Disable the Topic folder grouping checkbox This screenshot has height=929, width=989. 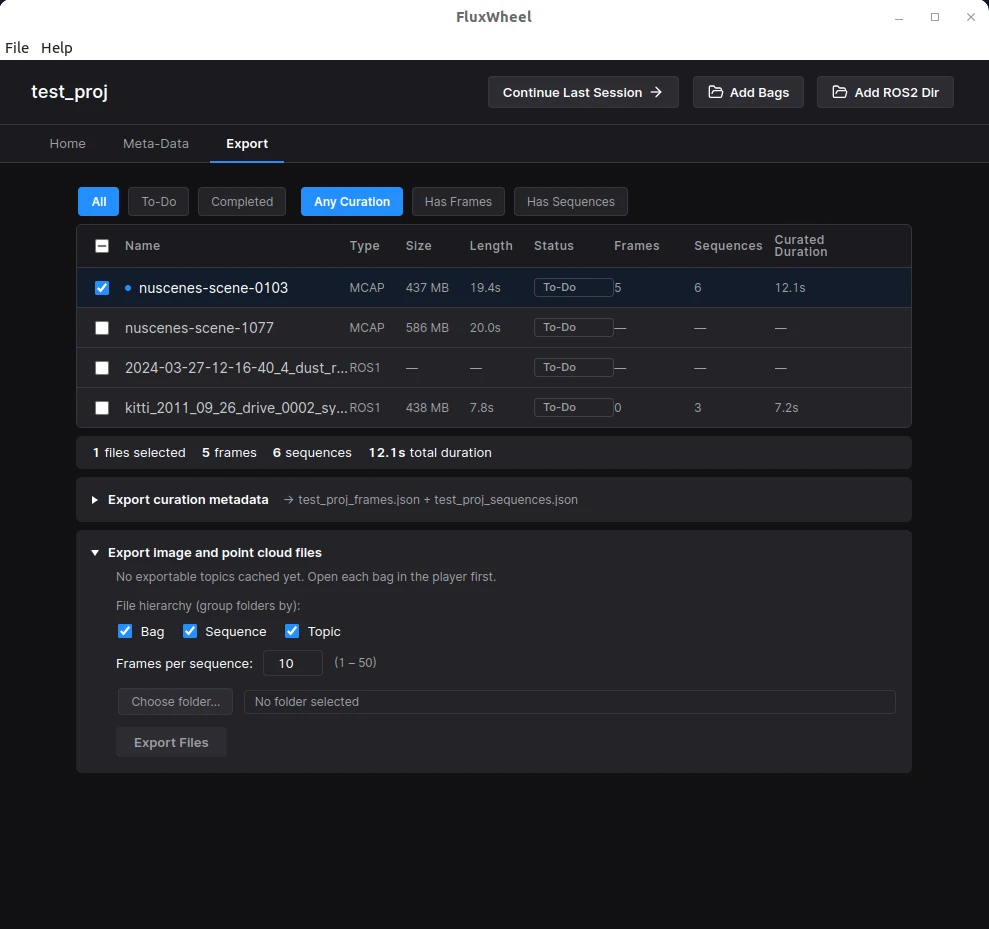(292, 631)
